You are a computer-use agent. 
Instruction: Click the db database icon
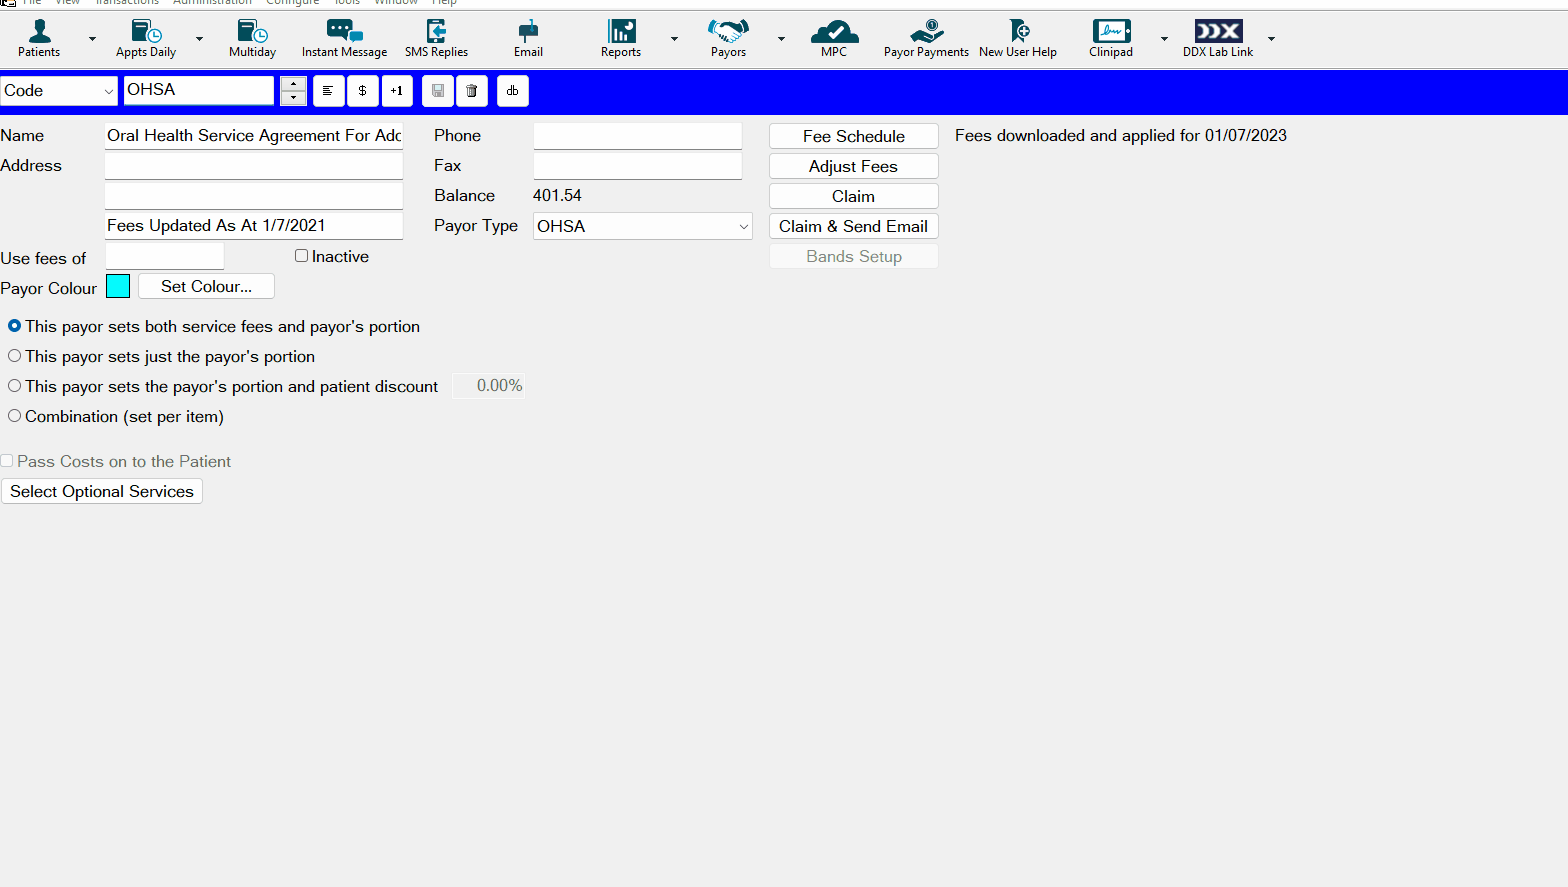513,91
